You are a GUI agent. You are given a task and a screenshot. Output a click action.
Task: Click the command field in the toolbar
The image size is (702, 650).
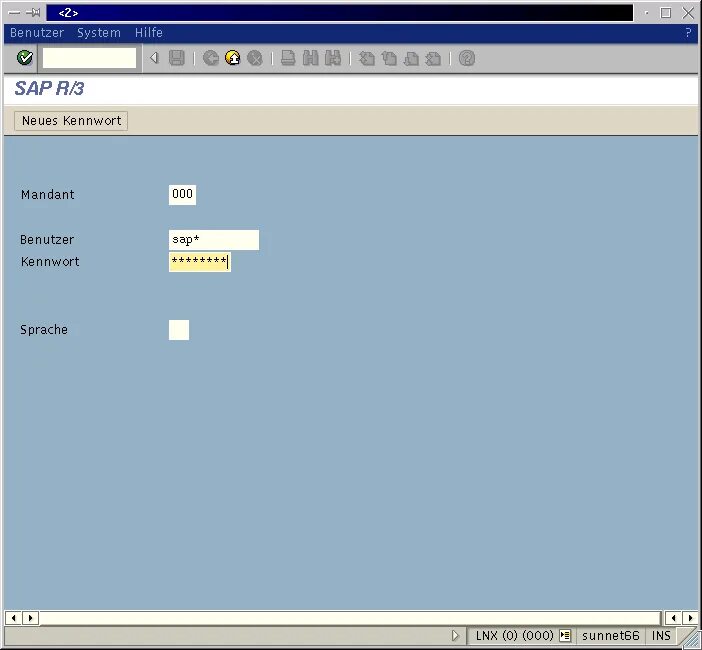89,58
